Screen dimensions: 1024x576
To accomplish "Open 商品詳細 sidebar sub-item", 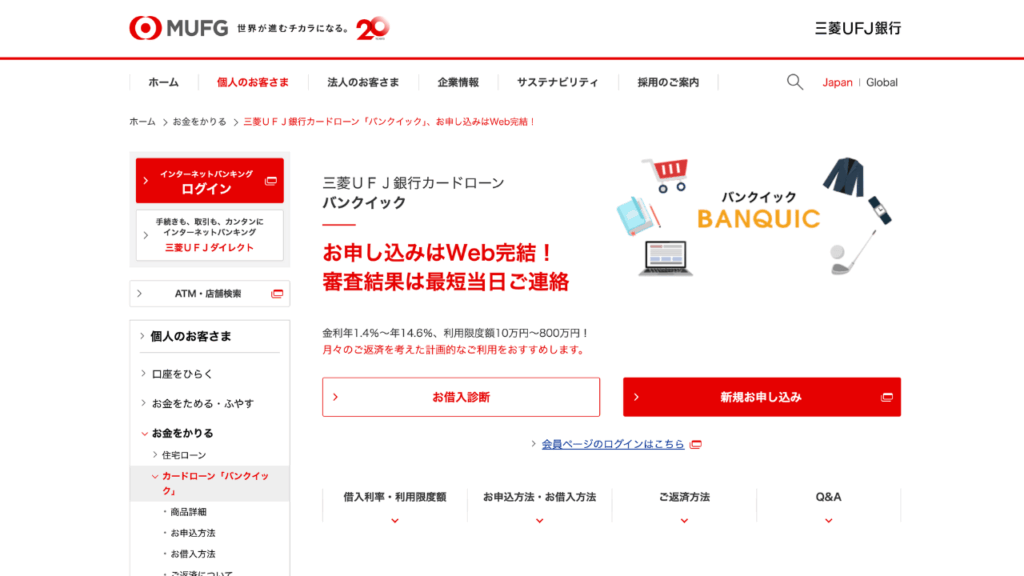I will click(188, 512).
